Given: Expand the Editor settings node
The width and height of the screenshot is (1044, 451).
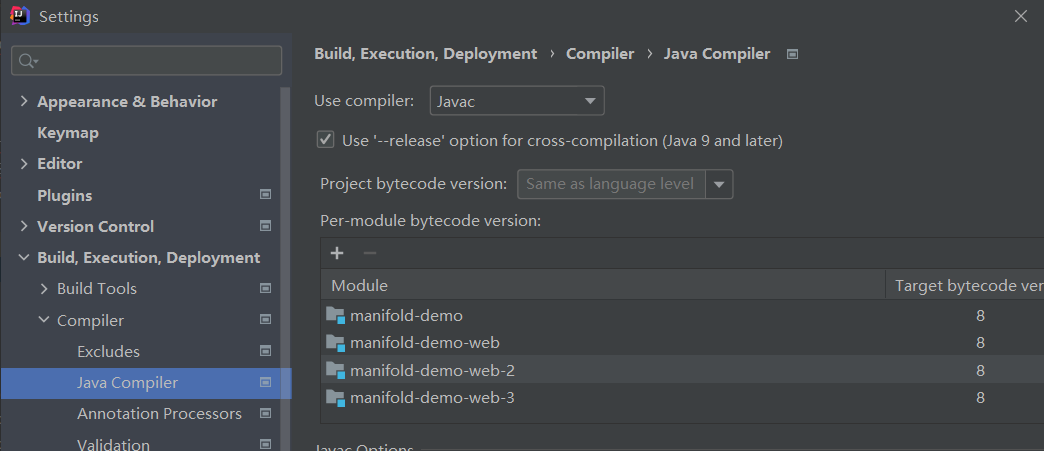Looking at the screenshot, I should point(24,163).
